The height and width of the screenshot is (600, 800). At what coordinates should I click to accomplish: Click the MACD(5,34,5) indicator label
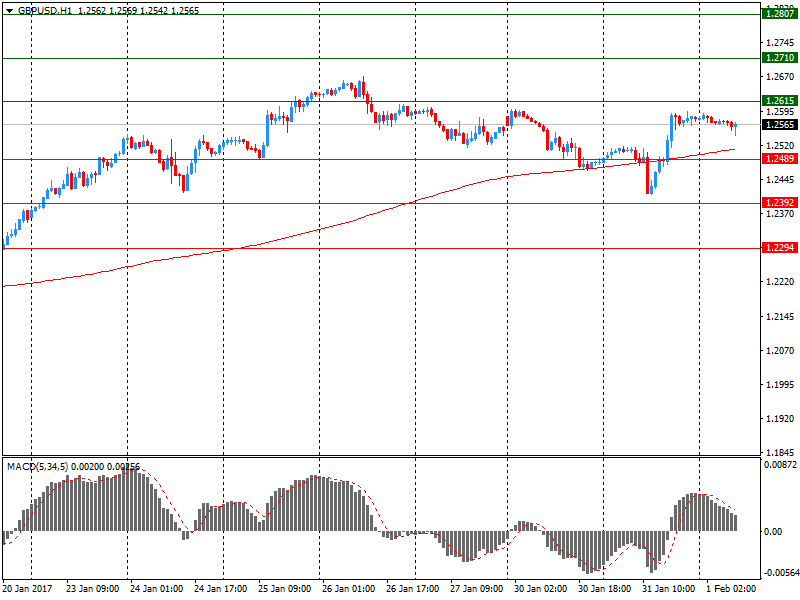coord(37,467)
